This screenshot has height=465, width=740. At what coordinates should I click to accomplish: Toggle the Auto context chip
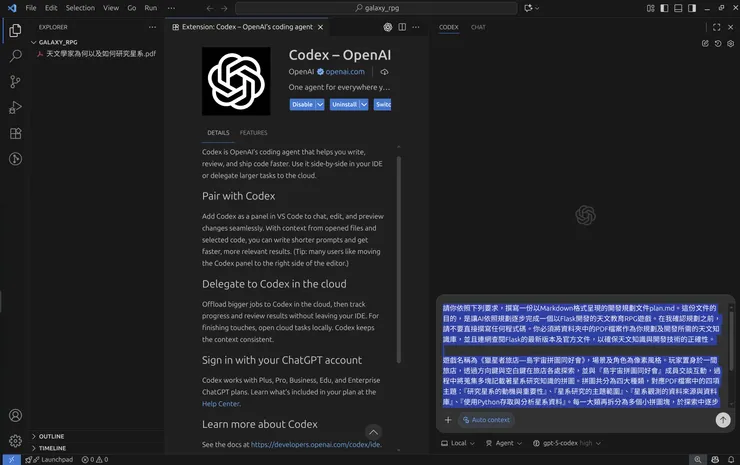coord(486,420)
